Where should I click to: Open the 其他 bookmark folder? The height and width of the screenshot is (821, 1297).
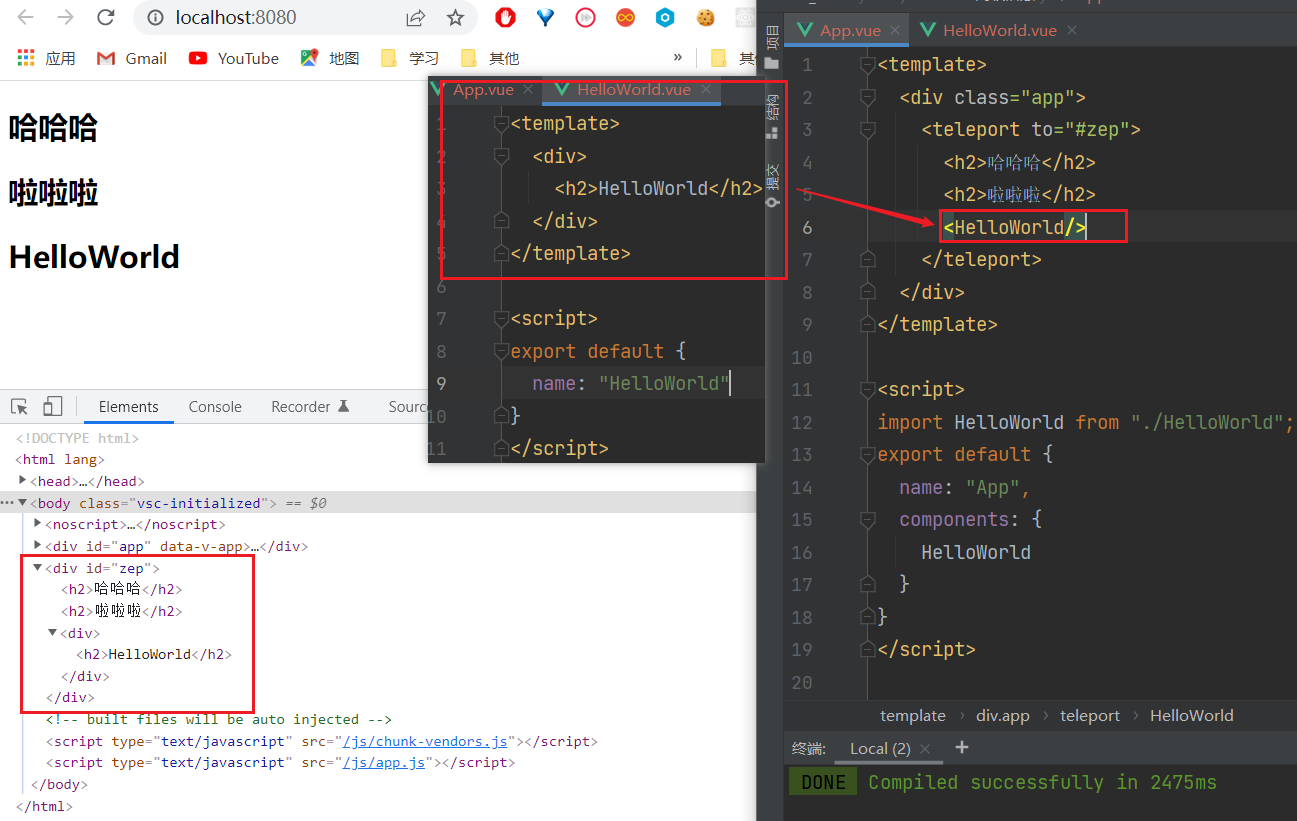coord(490,58)
